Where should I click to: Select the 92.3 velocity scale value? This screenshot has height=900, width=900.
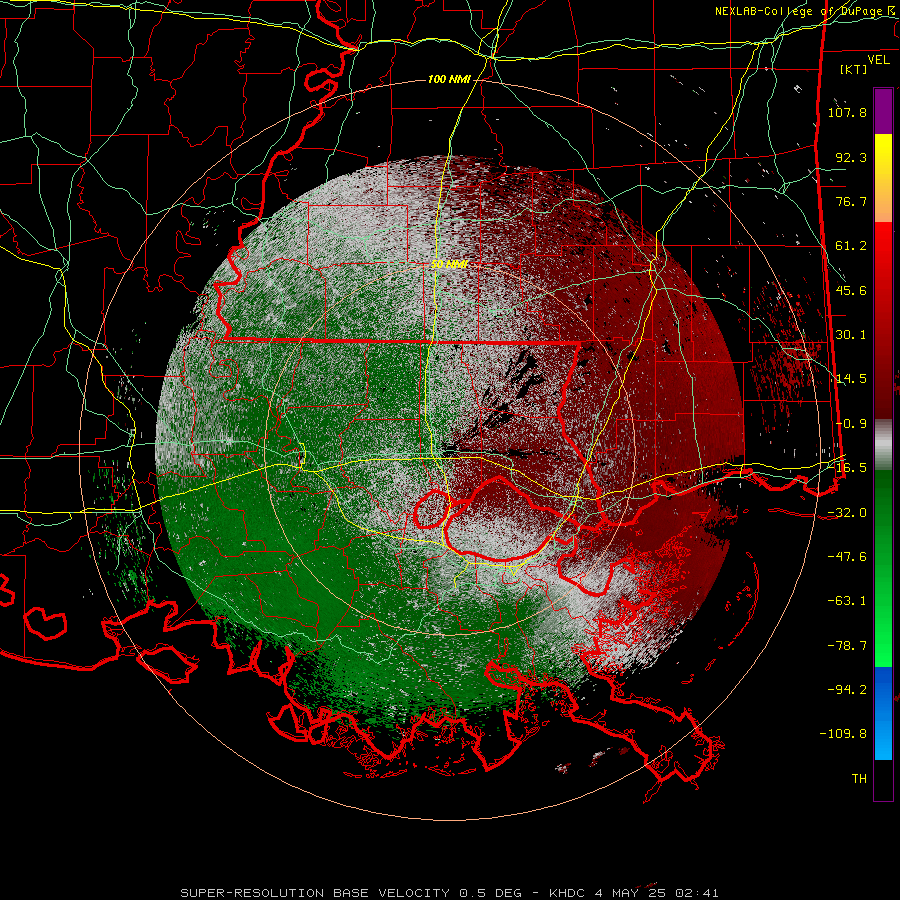(x=851, y=157)
